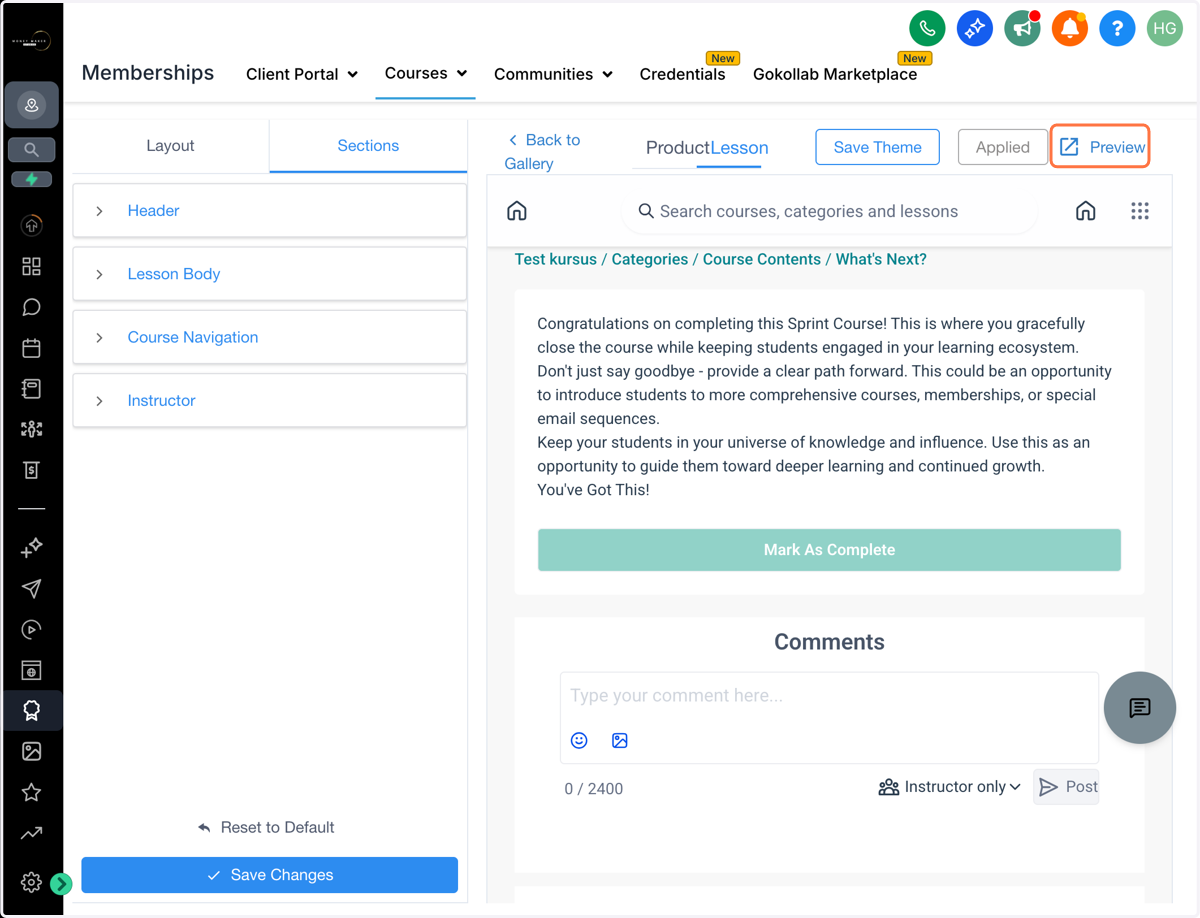The width and height of the screenshot is (1200, 918).
Task: Open the emoji picker in comment box
Action: [579, 740]
